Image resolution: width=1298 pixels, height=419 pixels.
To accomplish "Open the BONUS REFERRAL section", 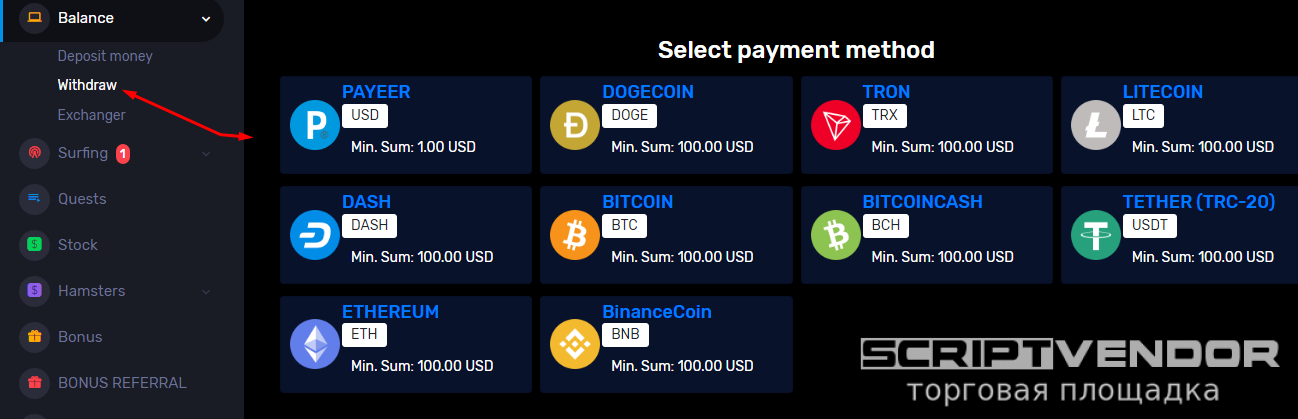I will pos(121,382).
